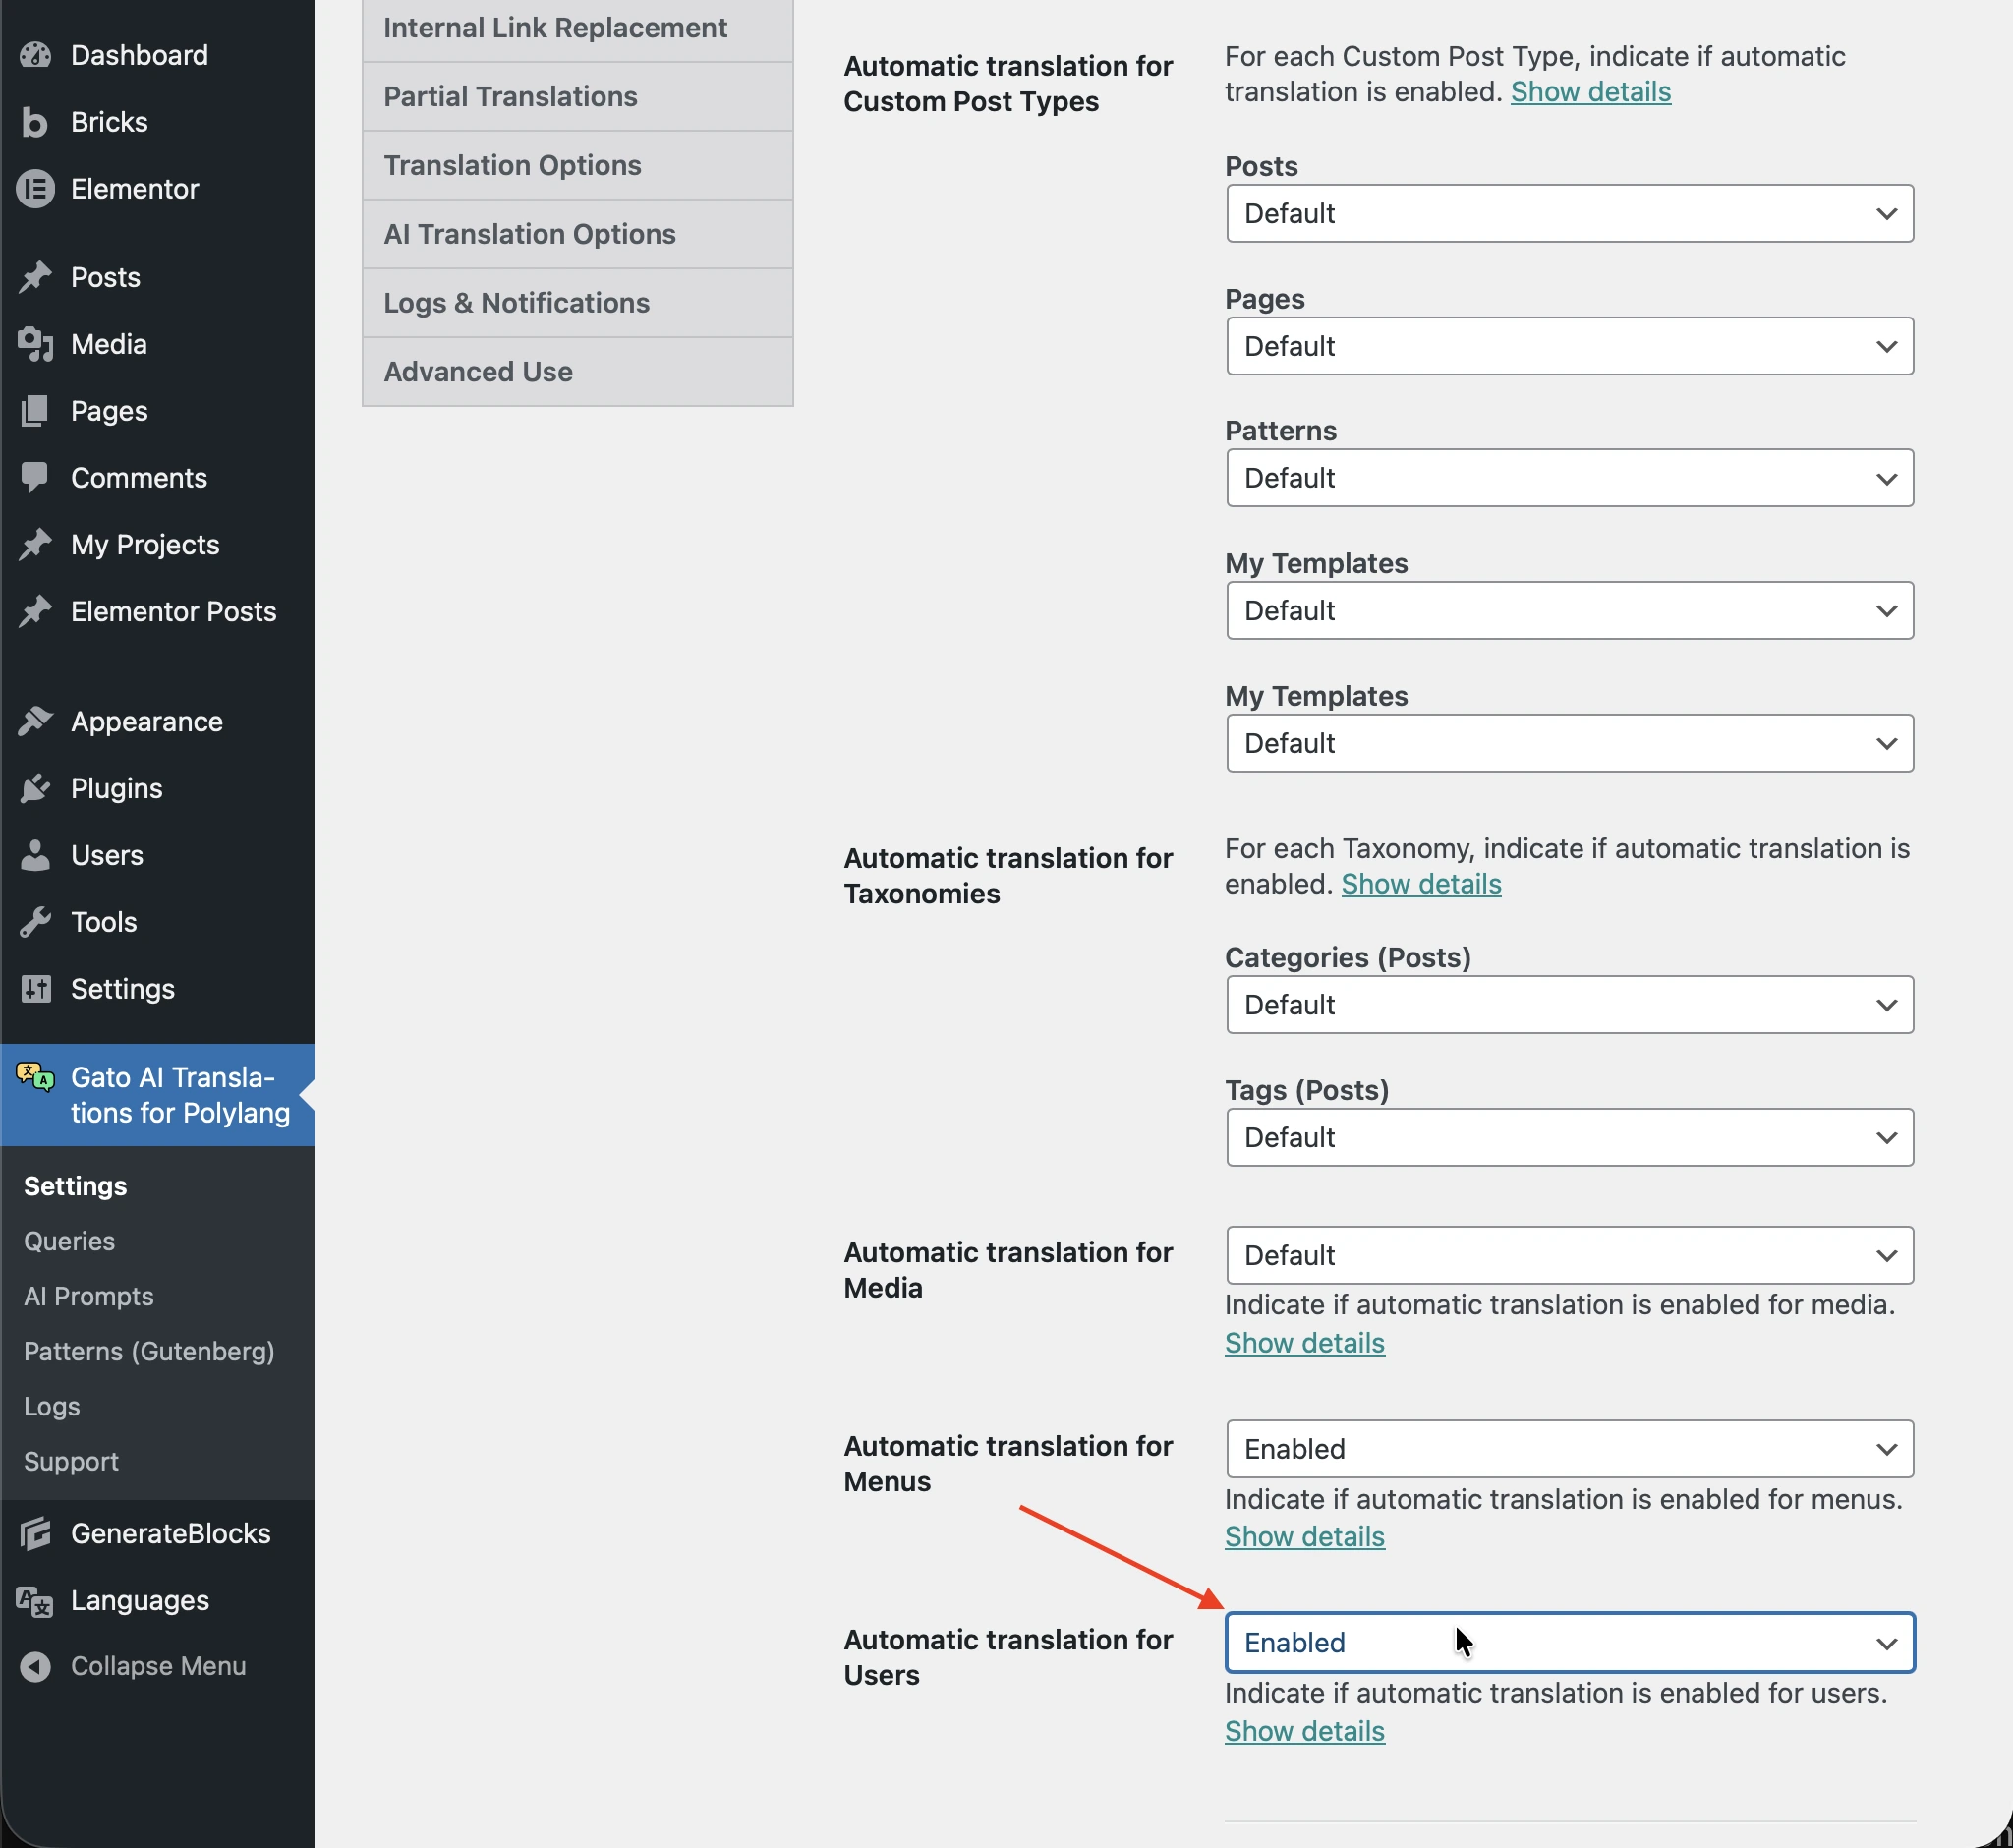2013x1848 pixels.
Task: Switch to the AI Translation Options tab
Action: [529, 233]
